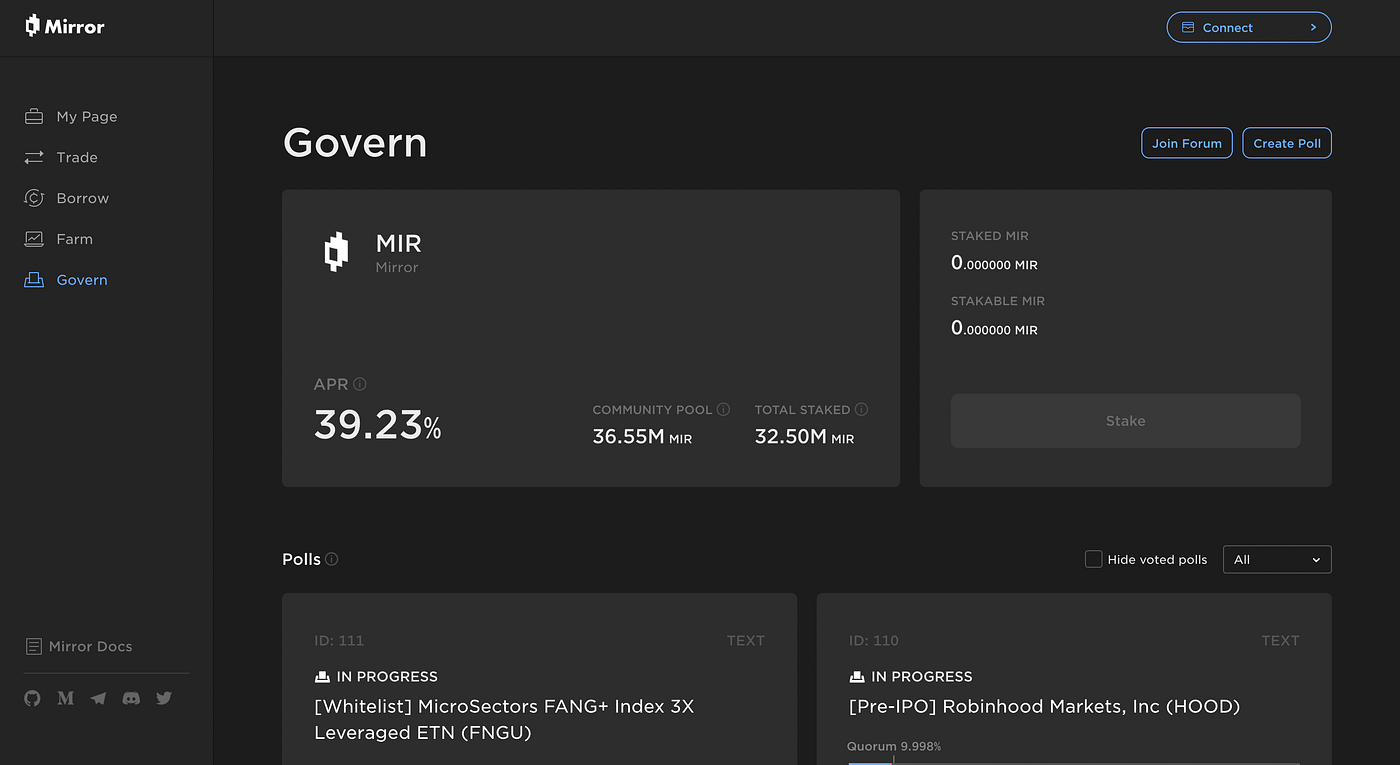1400x765 pixels.
Task: Click the Staked MIR balance value
Action: [994, 264]
